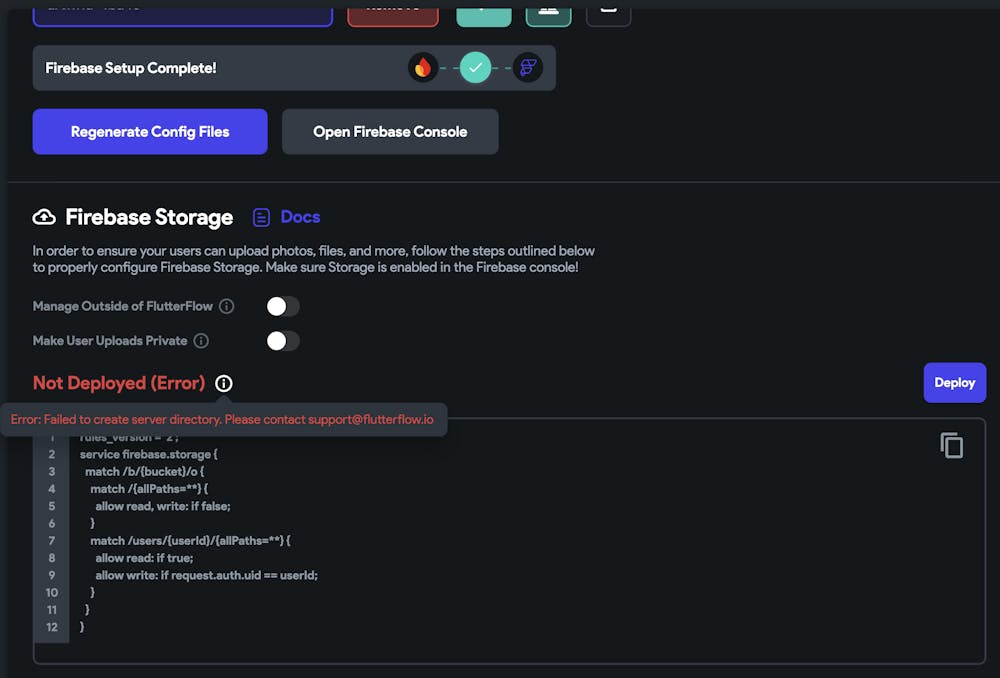
Task: Enable Make User Uploads Private
Action: pos(282,341)
